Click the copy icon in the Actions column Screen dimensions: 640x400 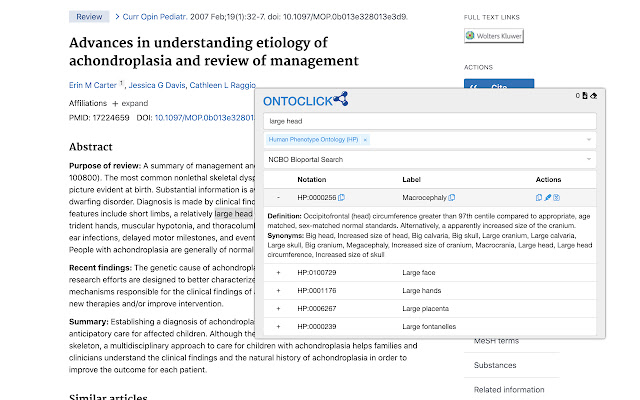[x=539, y=198]
